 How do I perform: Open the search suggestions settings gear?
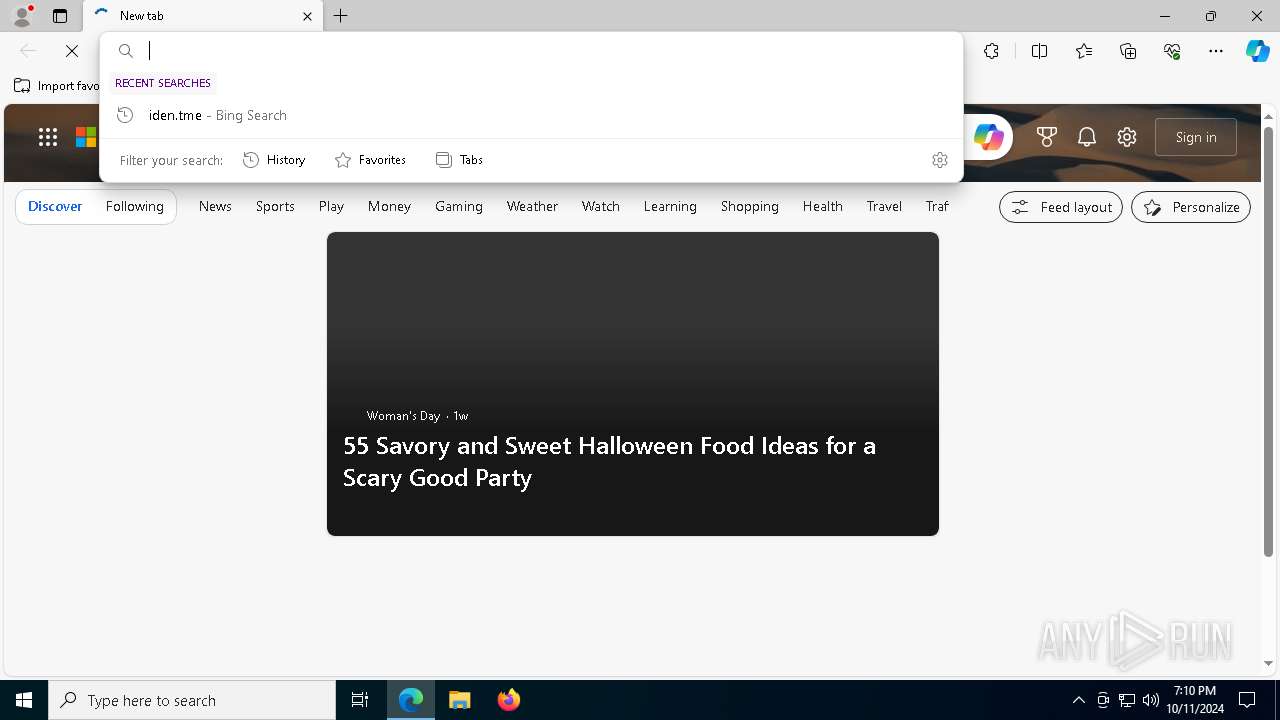point(940,160)
